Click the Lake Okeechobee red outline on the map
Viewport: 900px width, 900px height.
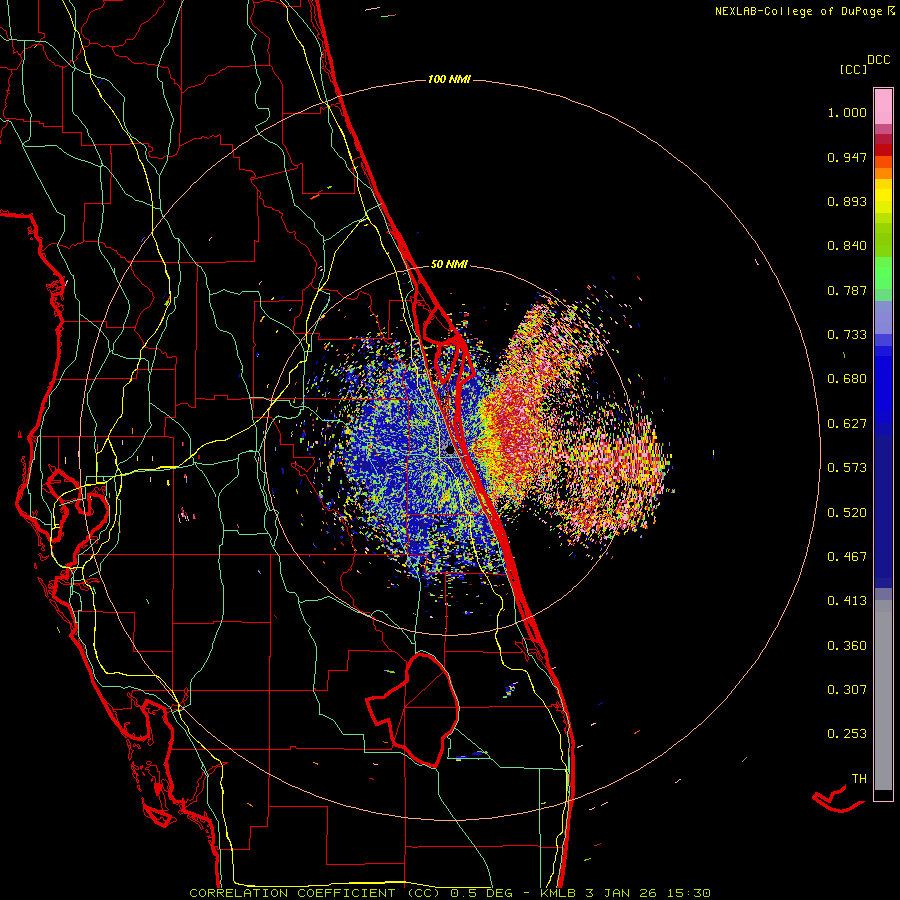point(413,709)
